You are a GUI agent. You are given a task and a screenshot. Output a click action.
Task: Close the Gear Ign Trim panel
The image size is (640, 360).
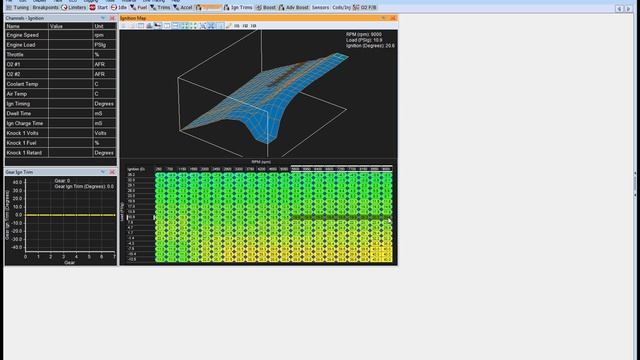[x=112, y=172]
